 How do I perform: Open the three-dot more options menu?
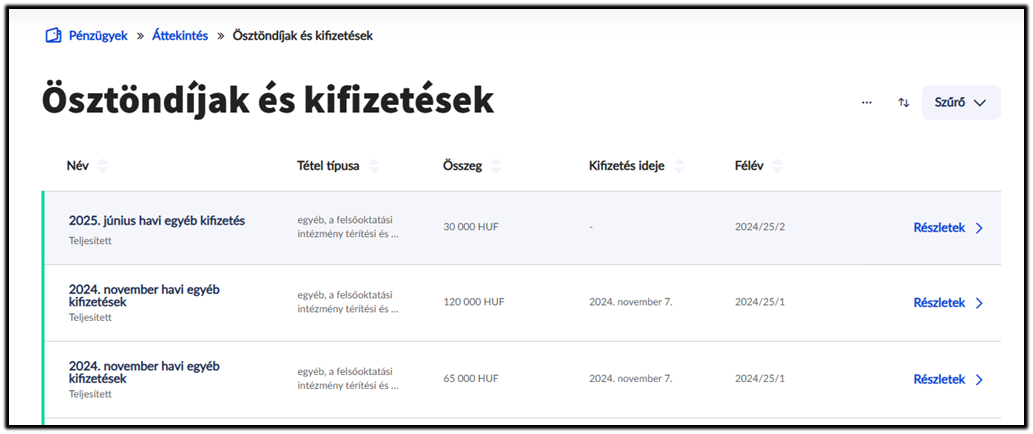[867, 102]
